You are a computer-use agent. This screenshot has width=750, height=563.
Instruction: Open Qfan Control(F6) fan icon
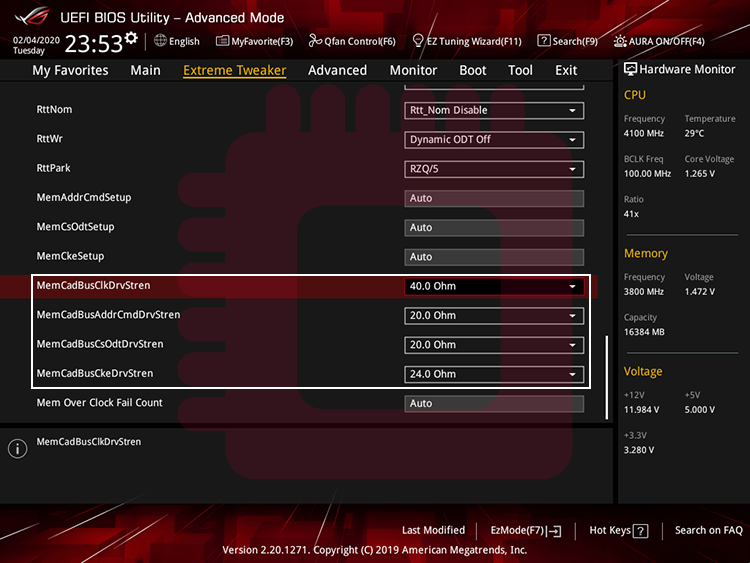[x=315, y=41]
